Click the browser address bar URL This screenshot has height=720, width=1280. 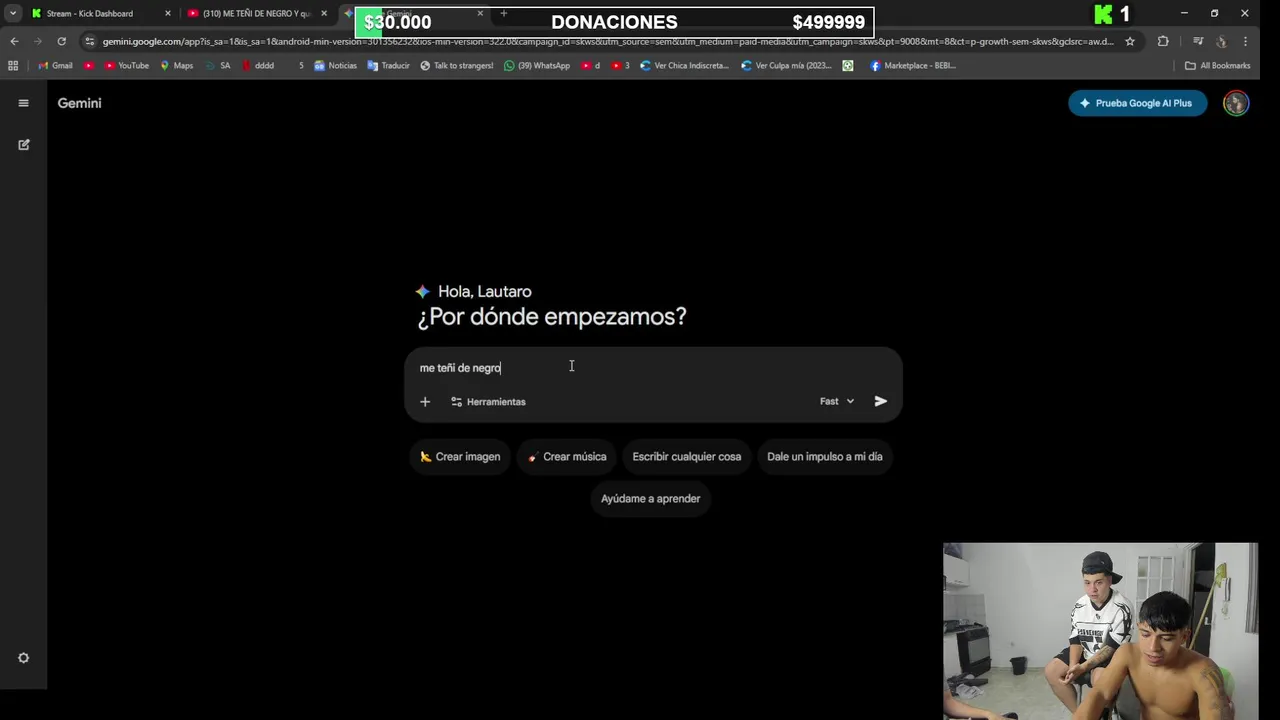click(607, 41)
